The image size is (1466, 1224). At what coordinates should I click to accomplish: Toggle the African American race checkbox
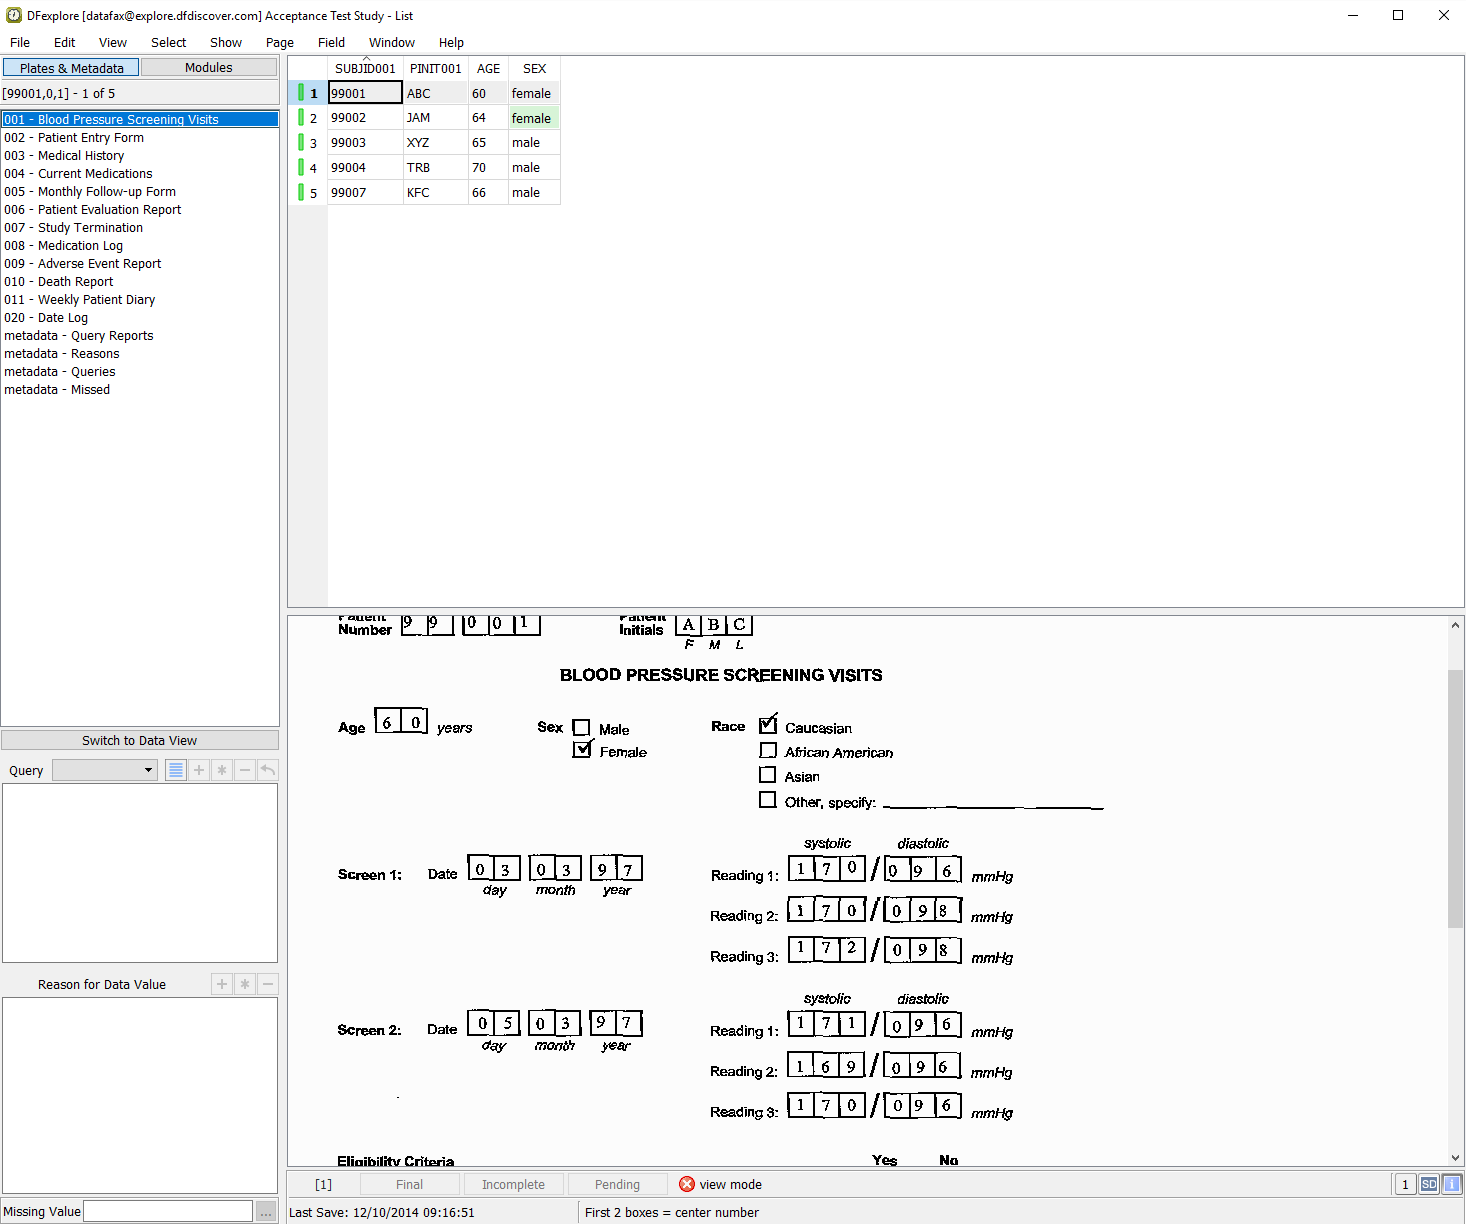(768, 751)
